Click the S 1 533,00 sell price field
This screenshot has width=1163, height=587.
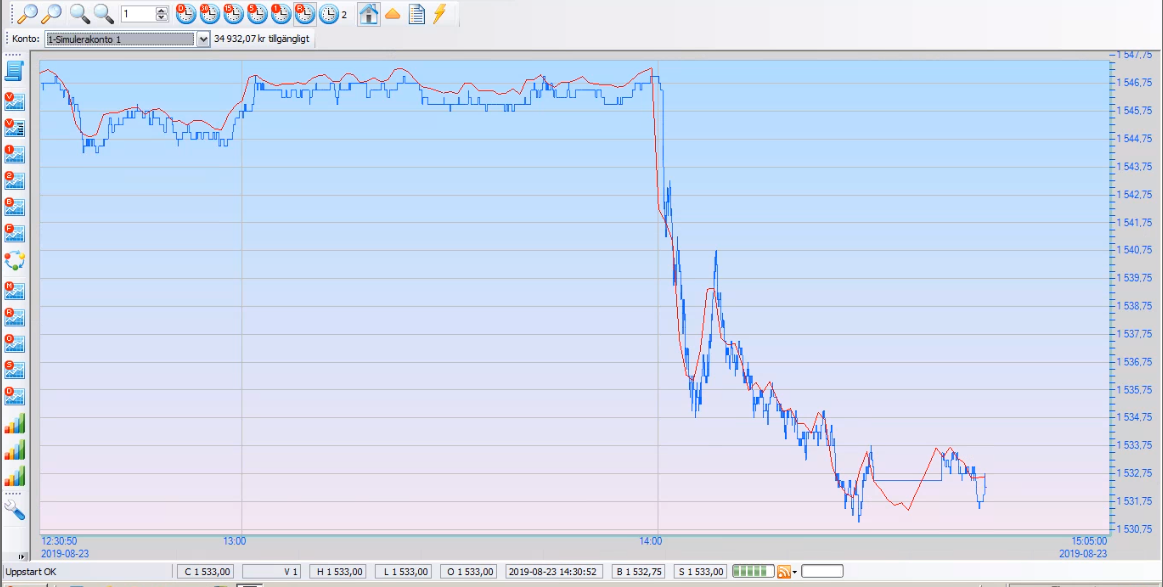(x=699, y=571)
